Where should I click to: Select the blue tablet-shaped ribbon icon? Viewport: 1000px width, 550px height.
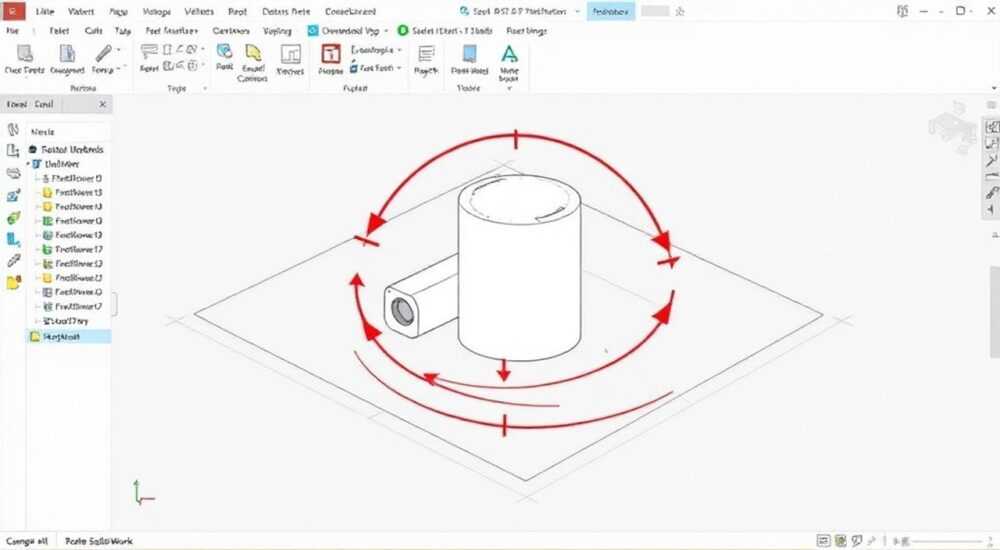(x=469, y=54)
